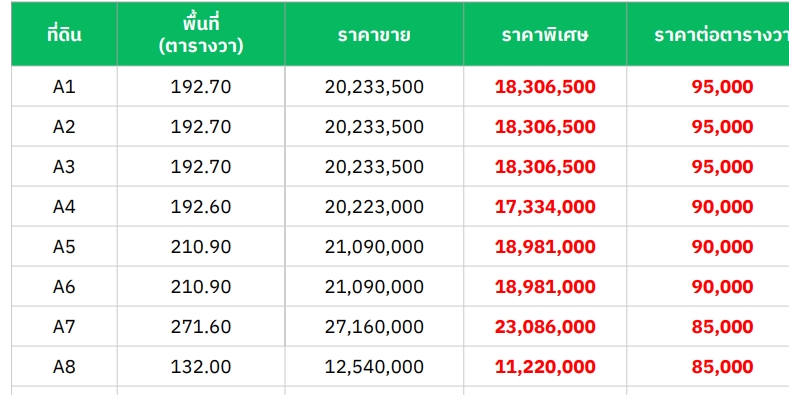The width and height of the screenshot is (789, 395).
Task: Click sale price 12,540,000
Action: [x=374, y=366]
